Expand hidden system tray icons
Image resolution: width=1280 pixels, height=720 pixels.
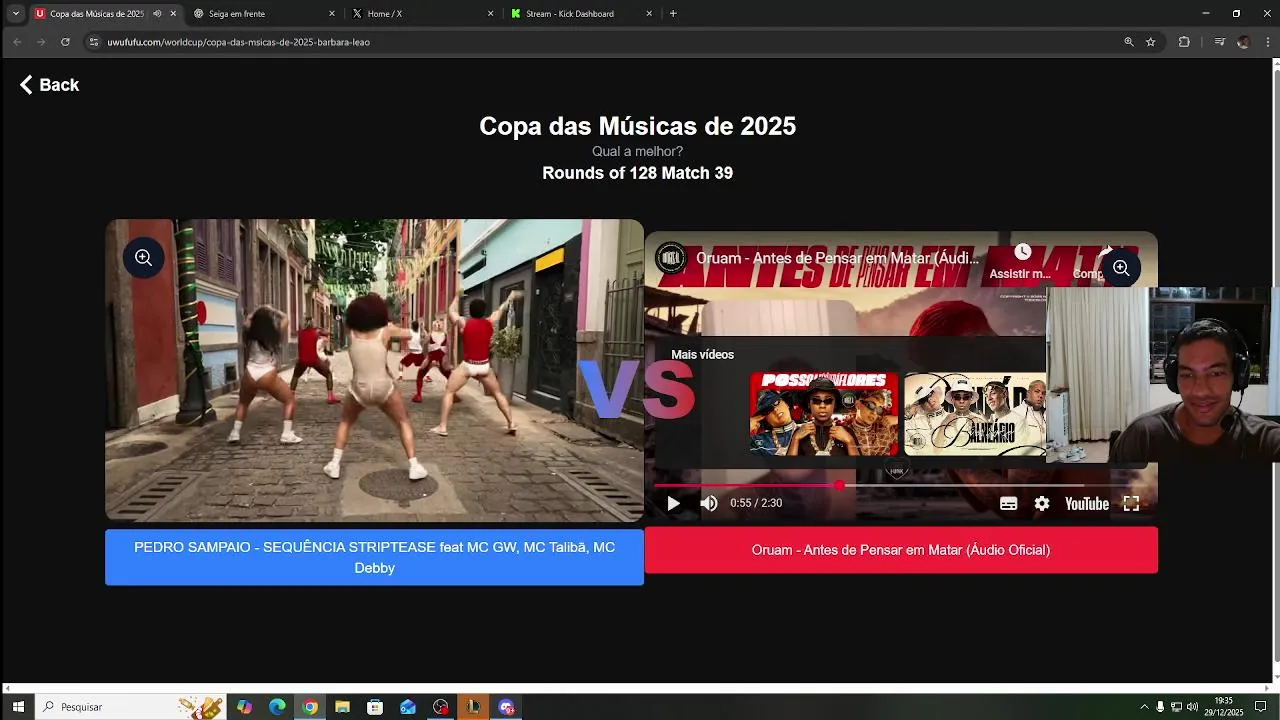[1144, 707]
